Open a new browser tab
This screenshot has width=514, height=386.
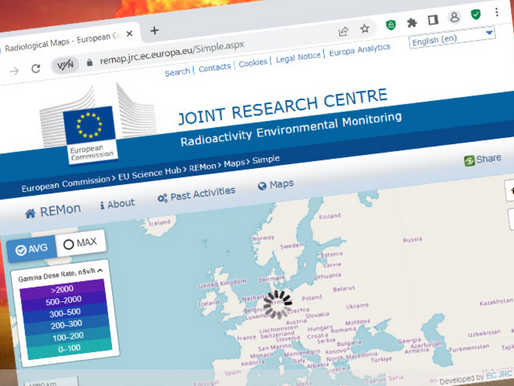[x=154, y=31]
